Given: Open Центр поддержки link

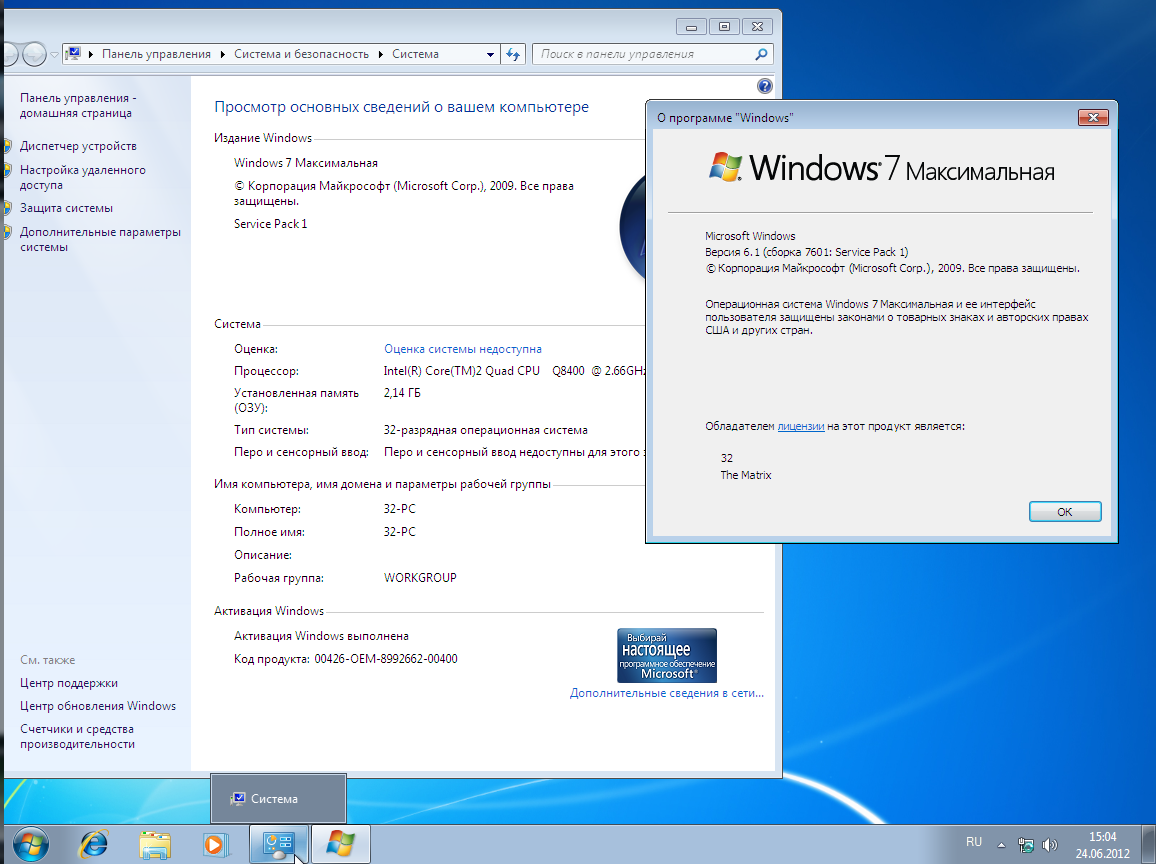Looking at the screenshot, I should 69,683.
